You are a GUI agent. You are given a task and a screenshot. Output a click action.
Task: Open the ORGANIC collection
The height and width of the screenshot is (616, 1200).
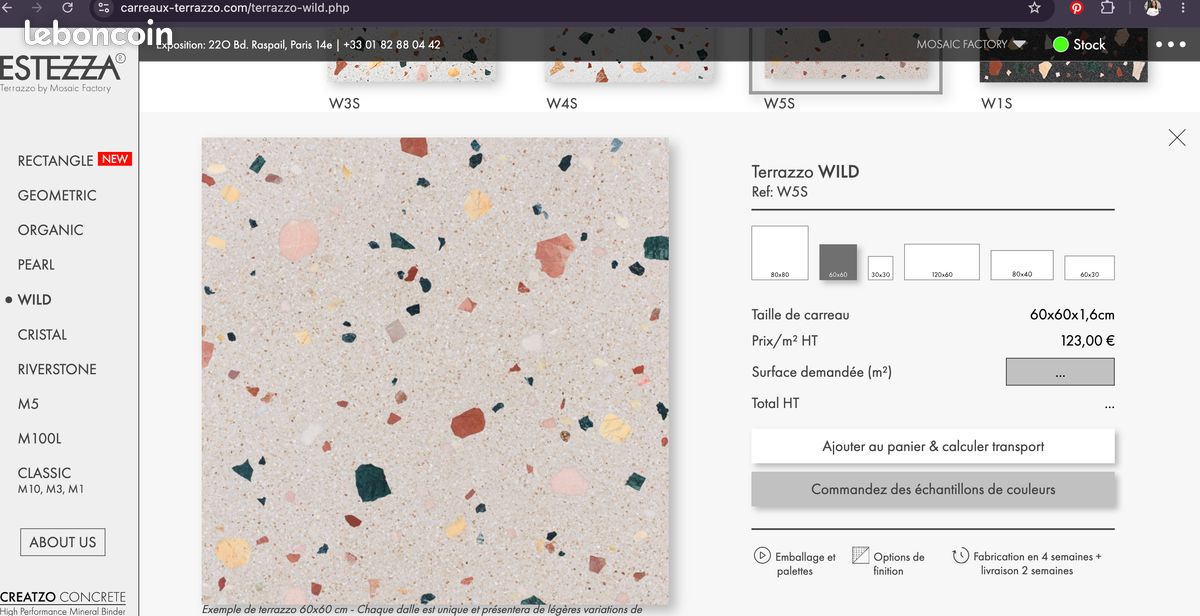click(x=50, y=230)
